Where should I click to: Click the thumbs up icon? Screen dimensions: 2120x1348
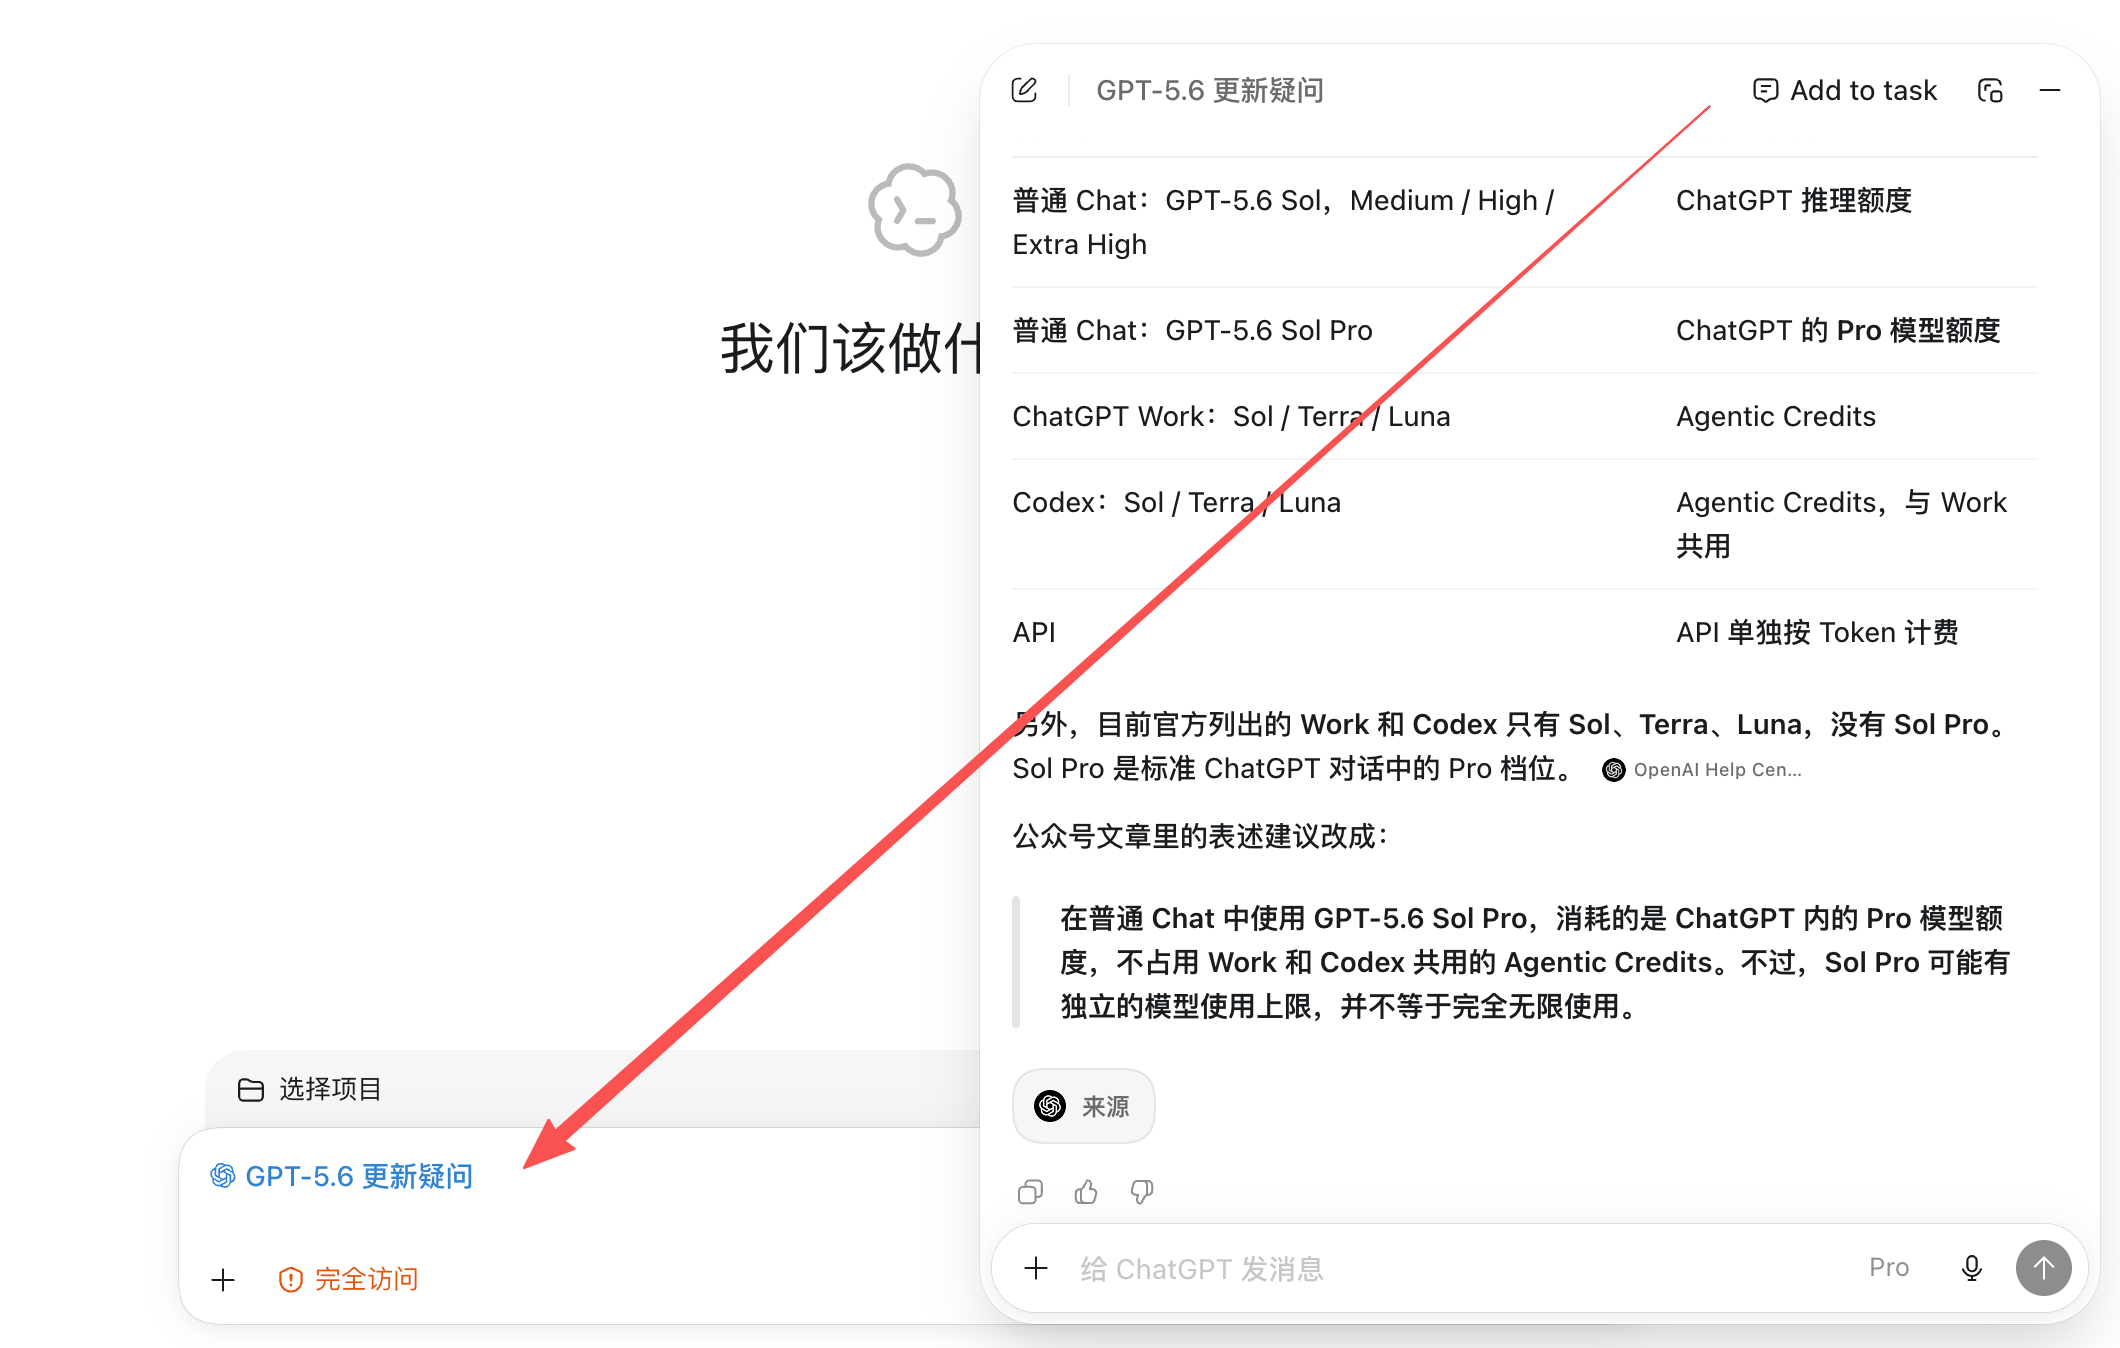1086,1191
